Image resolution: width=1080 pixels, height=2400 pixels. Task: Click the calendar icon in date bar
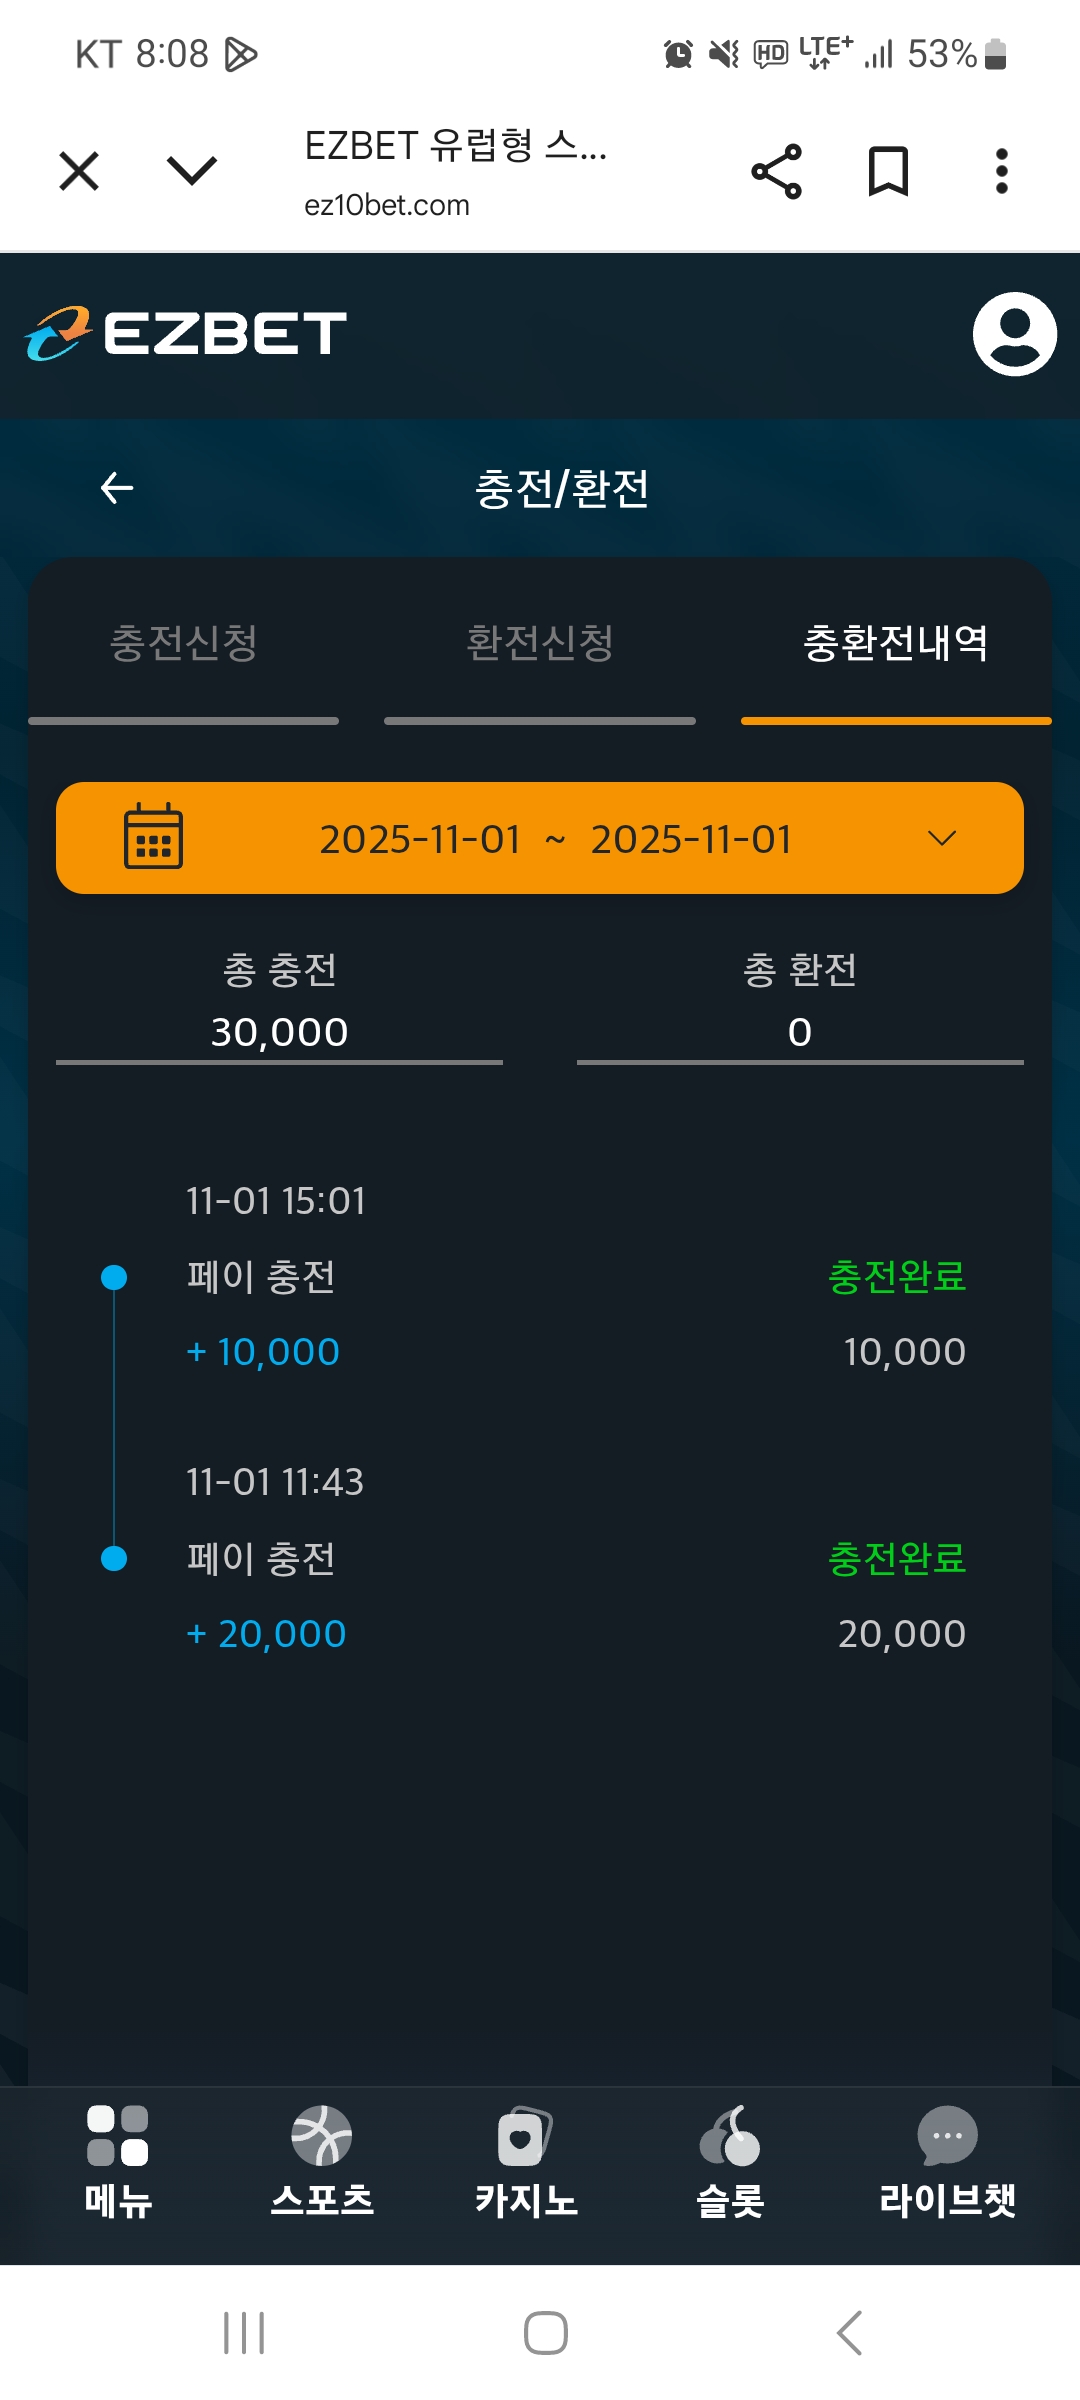point(153,837)
